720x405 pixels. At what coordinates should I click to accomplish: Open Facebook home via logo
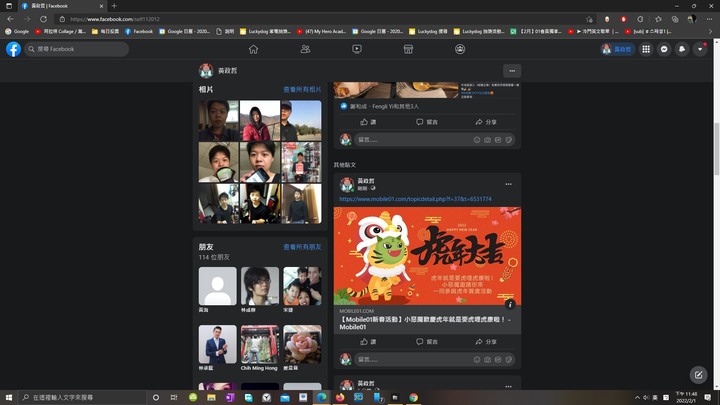[x=13, y=49]
